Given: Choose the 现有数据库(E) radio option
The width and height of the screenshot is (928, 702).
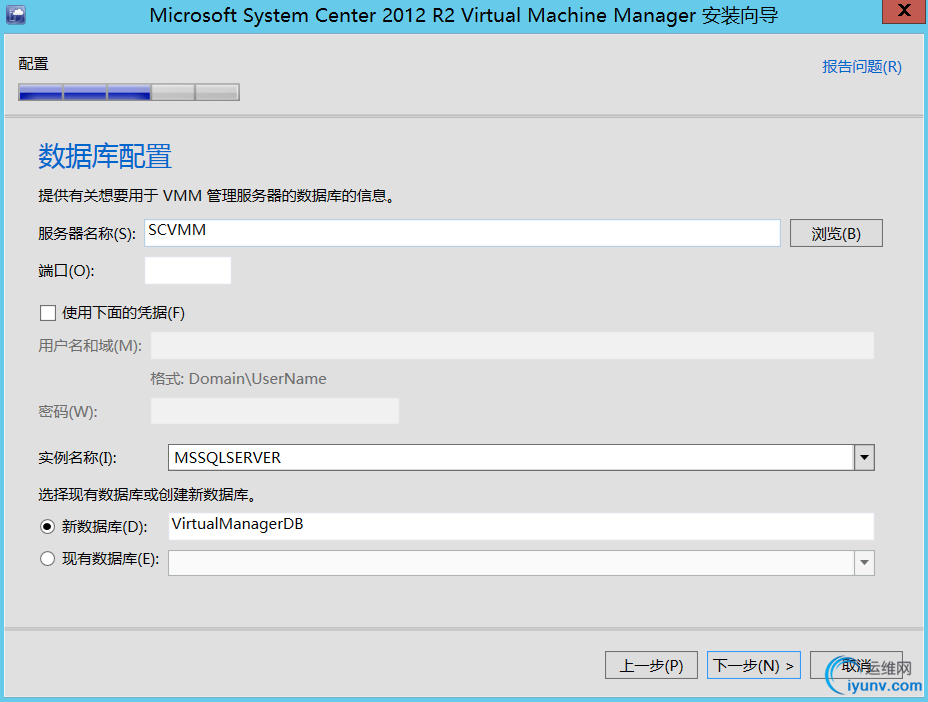Looking at the screenshot, I should point(47,560).
